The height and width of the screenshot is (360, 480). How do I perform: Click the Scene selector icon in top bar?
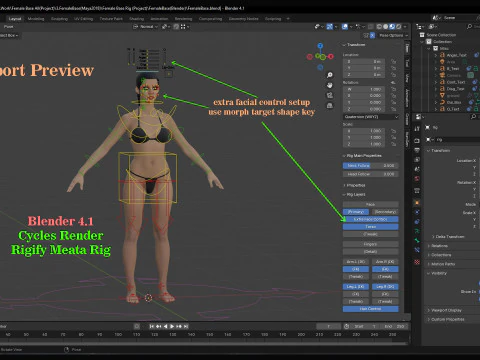(436, 18)
